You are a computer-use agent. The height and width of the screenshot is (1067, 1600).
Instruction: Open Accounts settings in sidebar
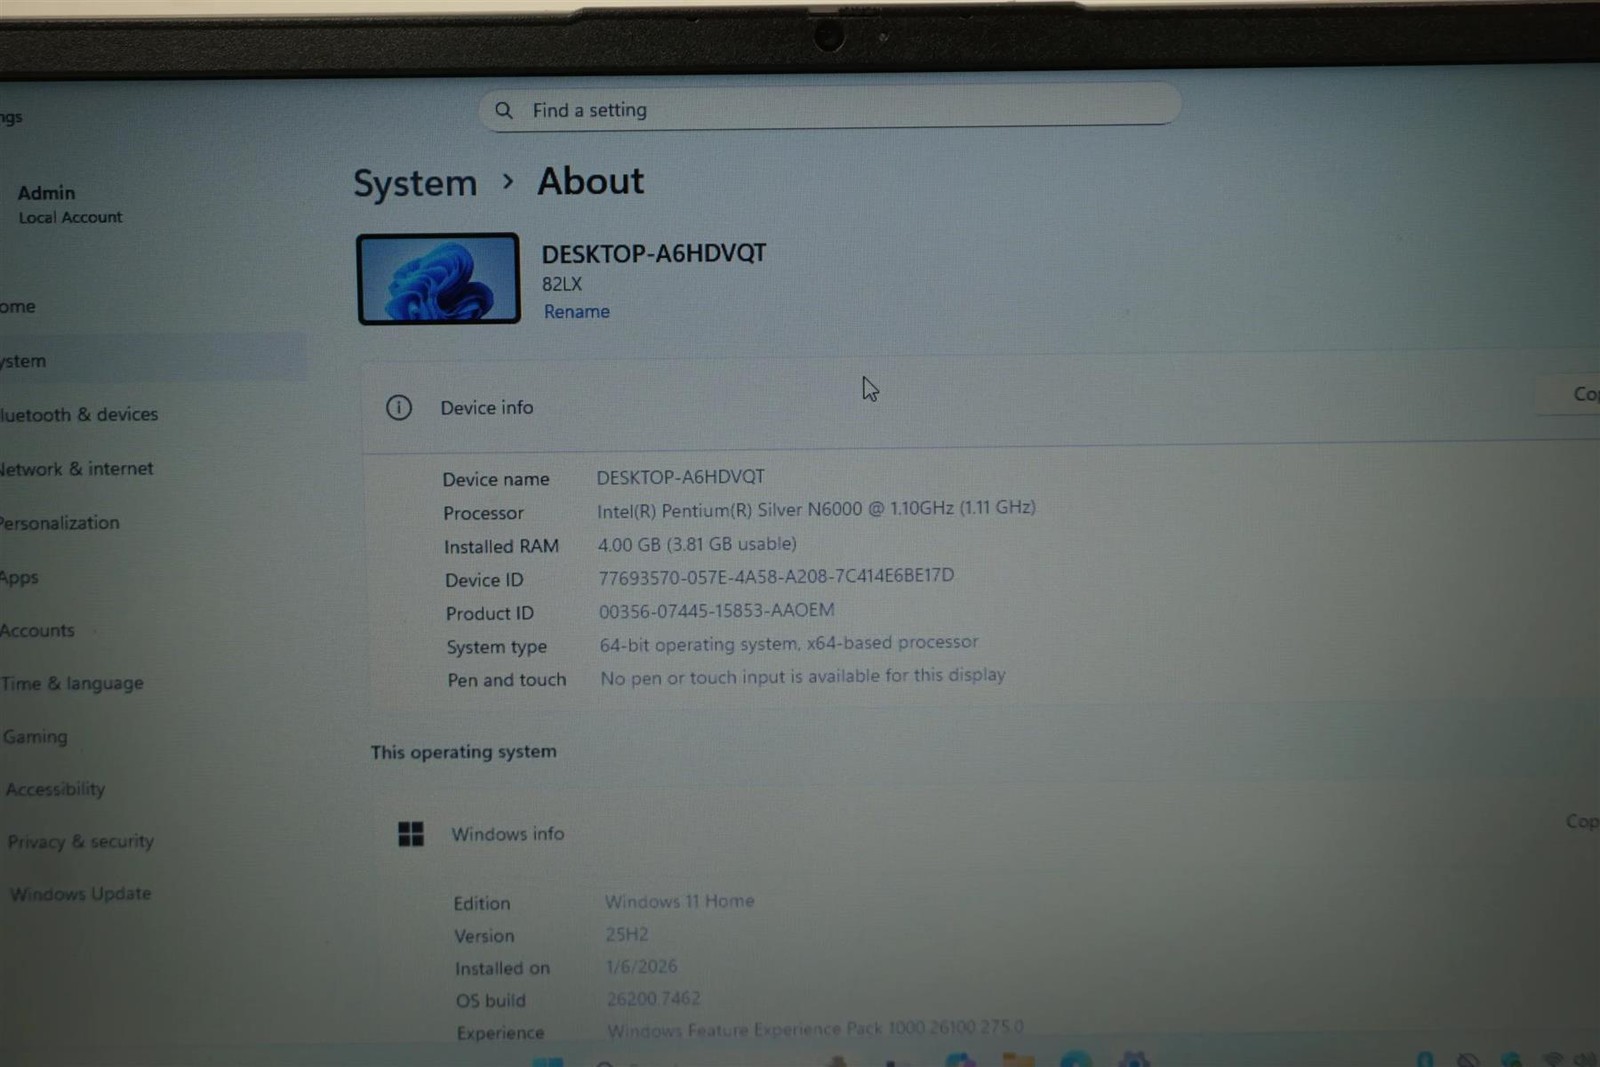(38, 630)
